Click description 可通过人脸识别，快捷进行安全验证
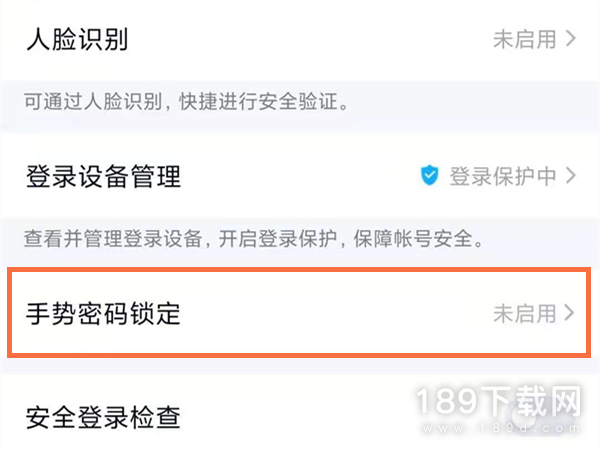 pyautogui.click(x=186, y=102)
